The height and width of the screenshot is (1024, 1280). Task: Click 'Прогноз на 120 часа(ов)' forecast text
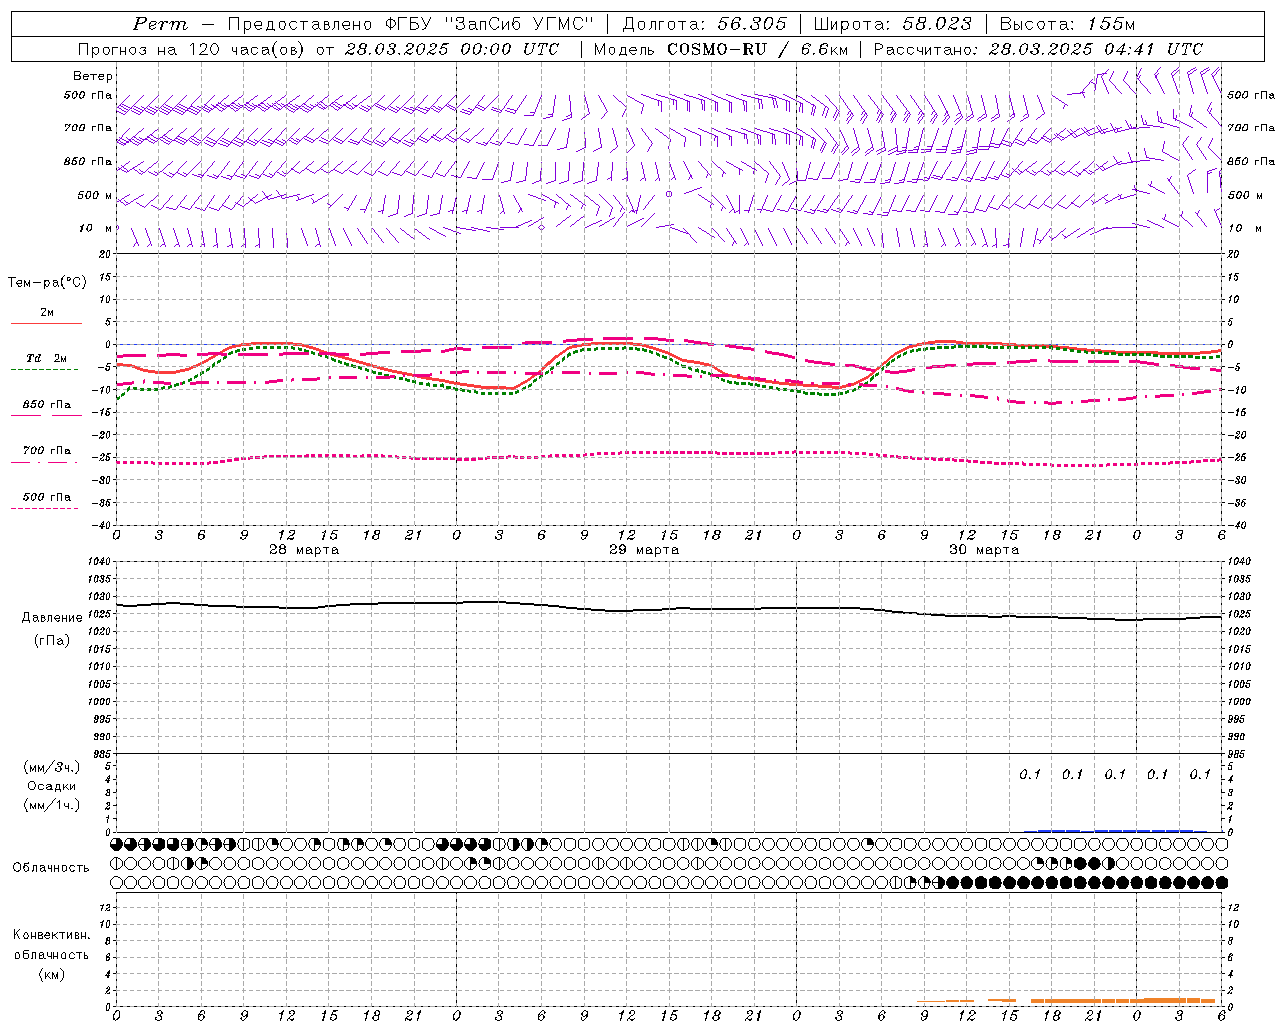click(193, 49)
